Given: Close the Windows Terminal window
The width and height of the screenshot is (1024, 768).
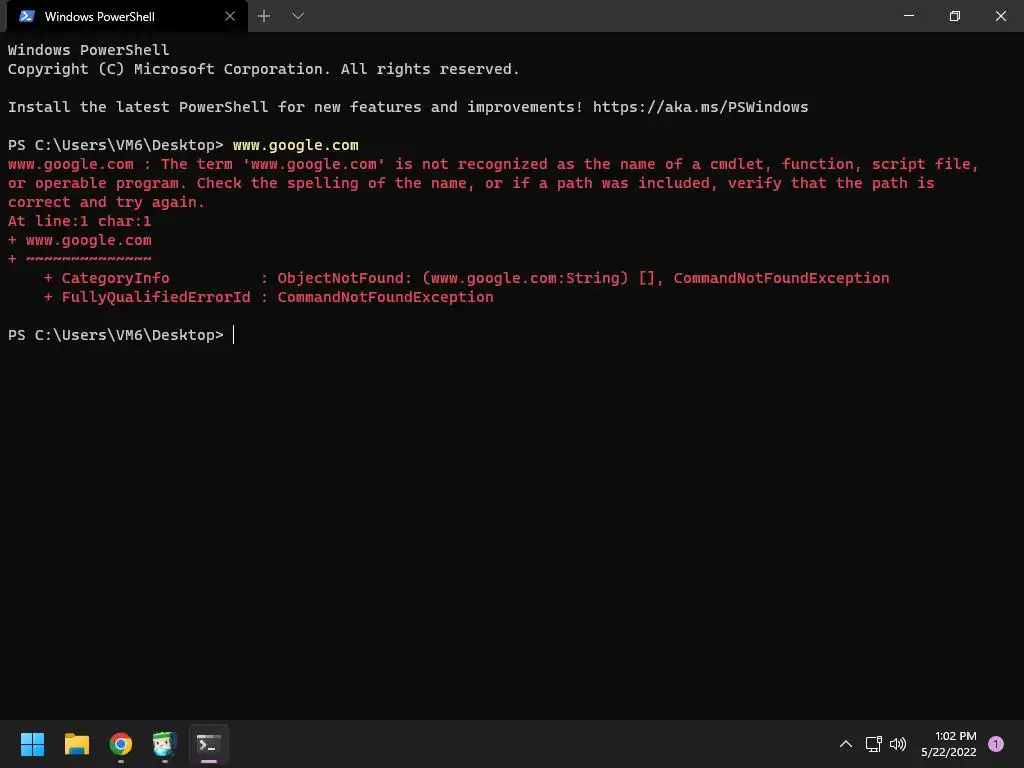Looking at the screenshot, I should point(1000,16).
